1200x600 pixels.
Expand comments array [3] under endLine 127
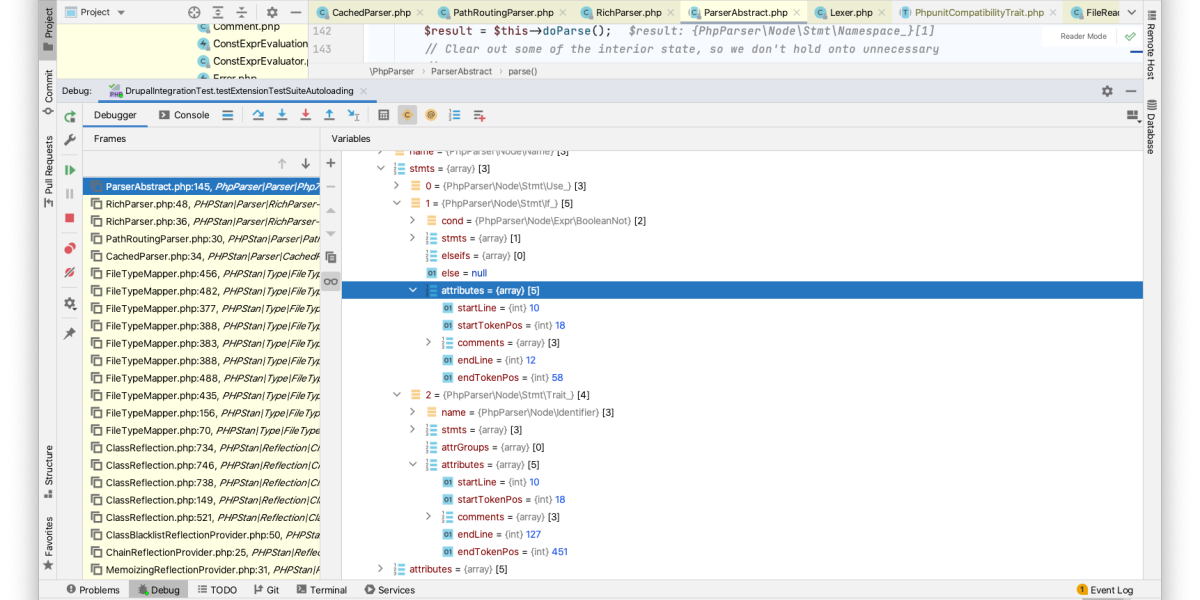tap(428, 517)
